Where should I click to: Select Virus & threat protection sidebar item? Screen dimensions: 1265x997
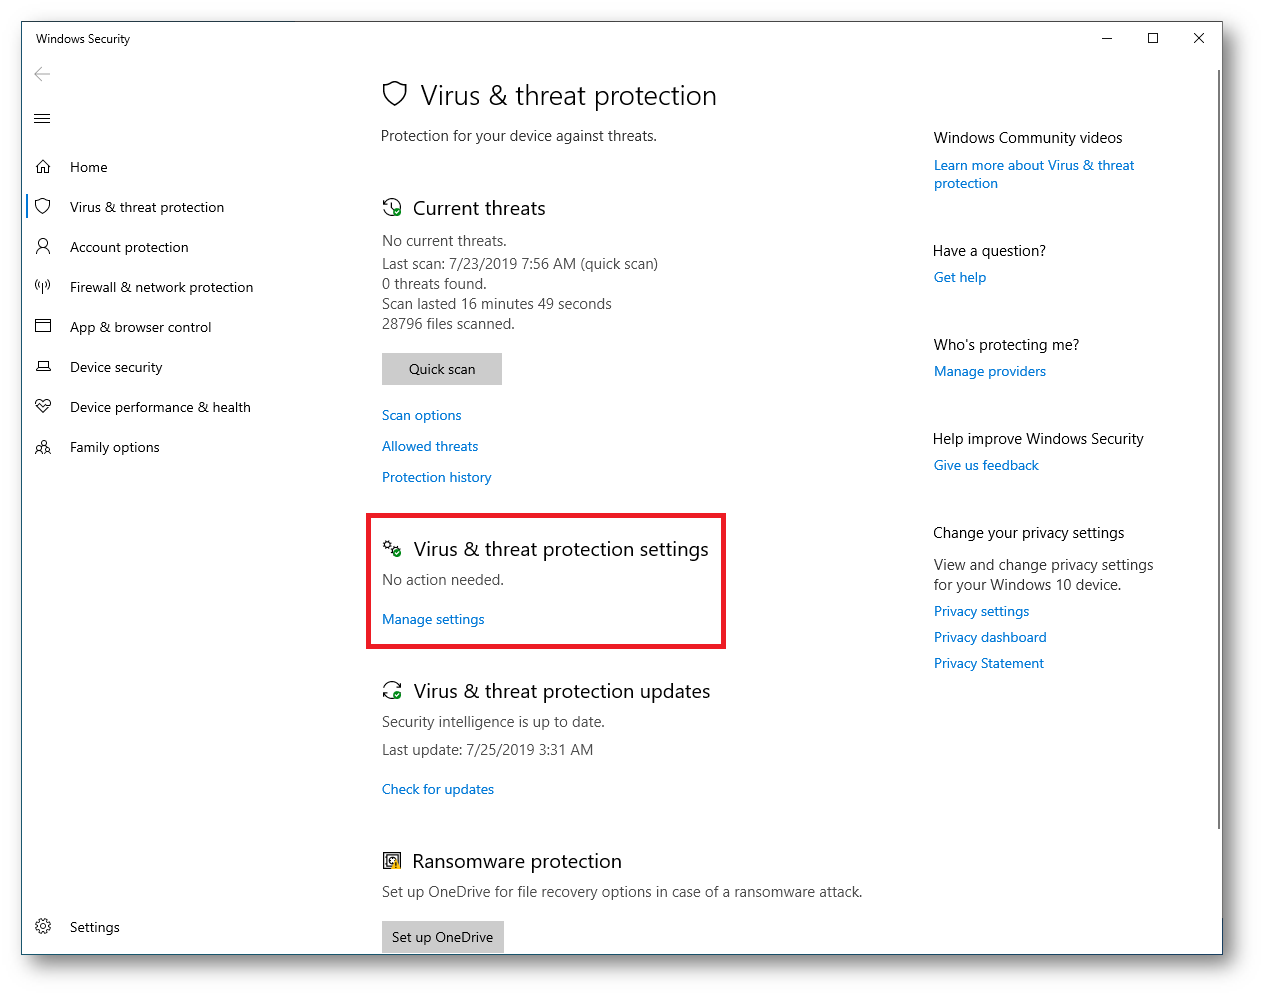(147, 207)
